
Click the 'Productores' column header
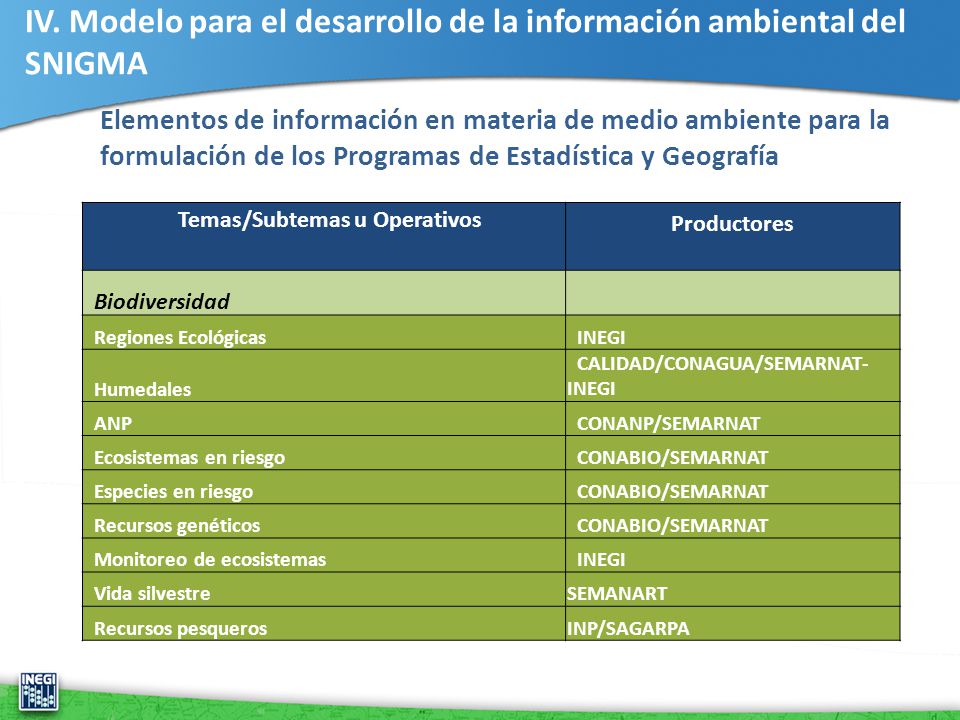point(733,236)
